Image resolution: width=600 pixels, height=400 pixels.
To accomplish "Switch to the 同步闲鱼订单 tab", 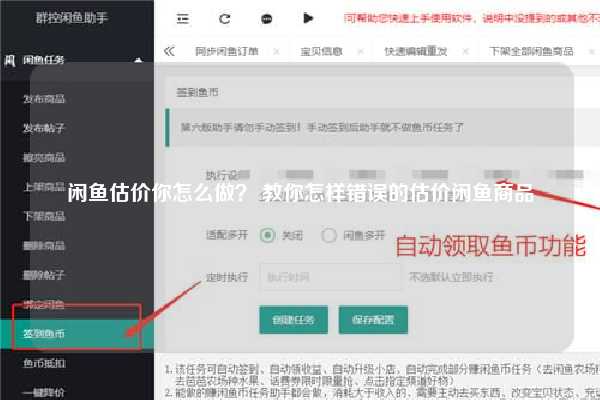I will pyautogui.click(x=227, y=51).
